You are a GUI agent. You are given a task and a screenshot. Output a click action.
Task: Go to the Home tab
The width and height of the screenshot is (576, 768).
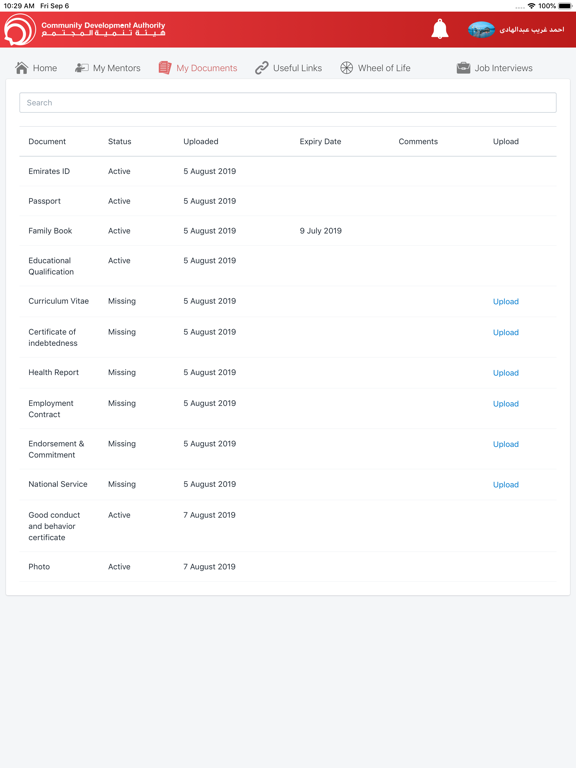tap(36, 68)
